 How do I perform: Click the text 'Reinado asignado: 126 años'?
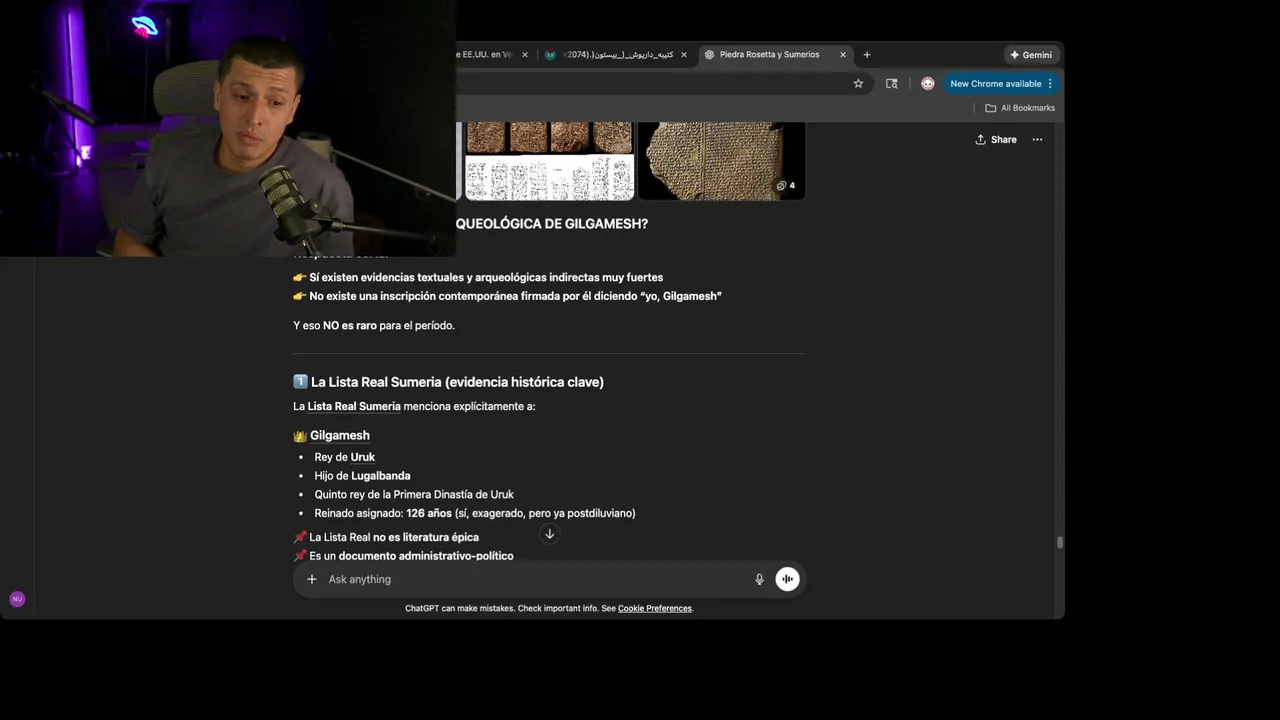coord(383,513)
